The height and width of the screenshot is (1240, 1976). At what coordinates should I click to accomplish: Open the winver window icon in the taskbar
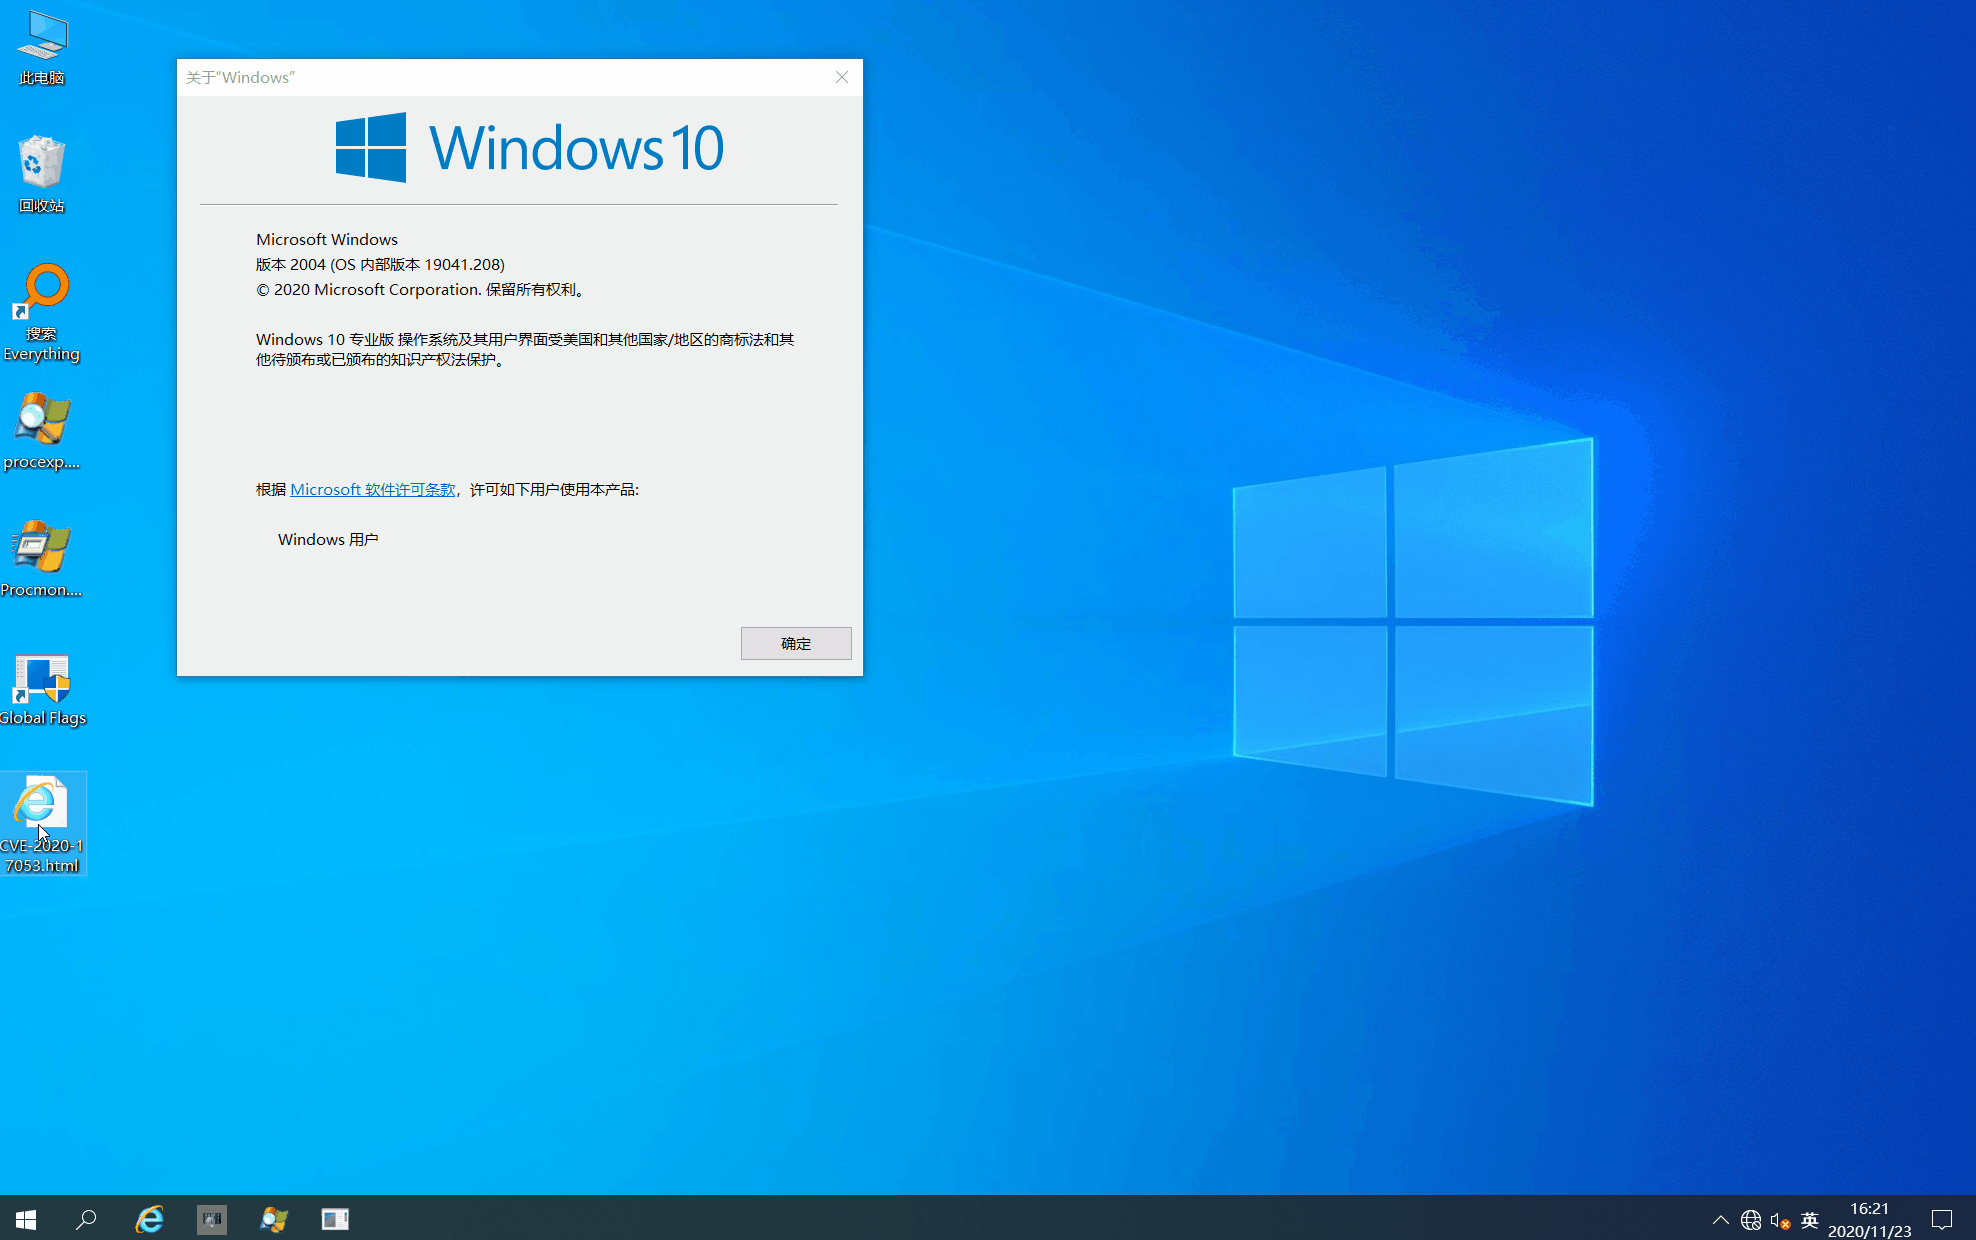tap(335, 1219)
